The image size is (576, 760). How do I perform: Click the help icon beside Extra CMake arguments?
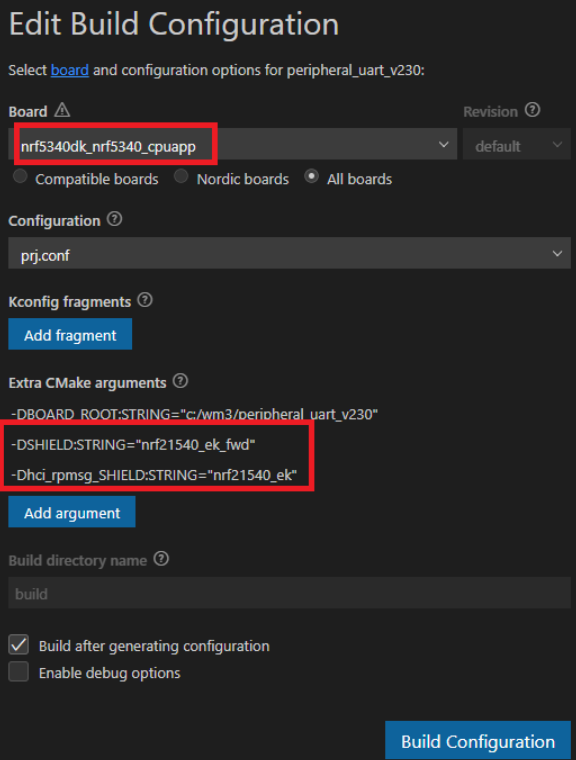point(180,381)
